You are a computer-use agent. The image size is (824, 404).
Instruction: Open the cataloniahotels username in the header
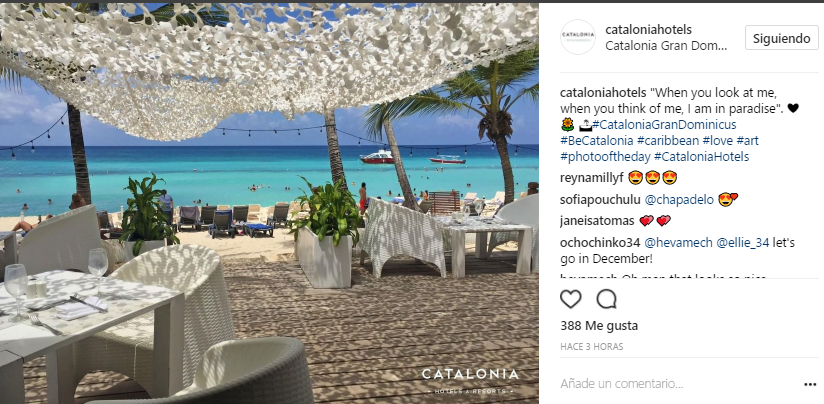coord(648,29)
